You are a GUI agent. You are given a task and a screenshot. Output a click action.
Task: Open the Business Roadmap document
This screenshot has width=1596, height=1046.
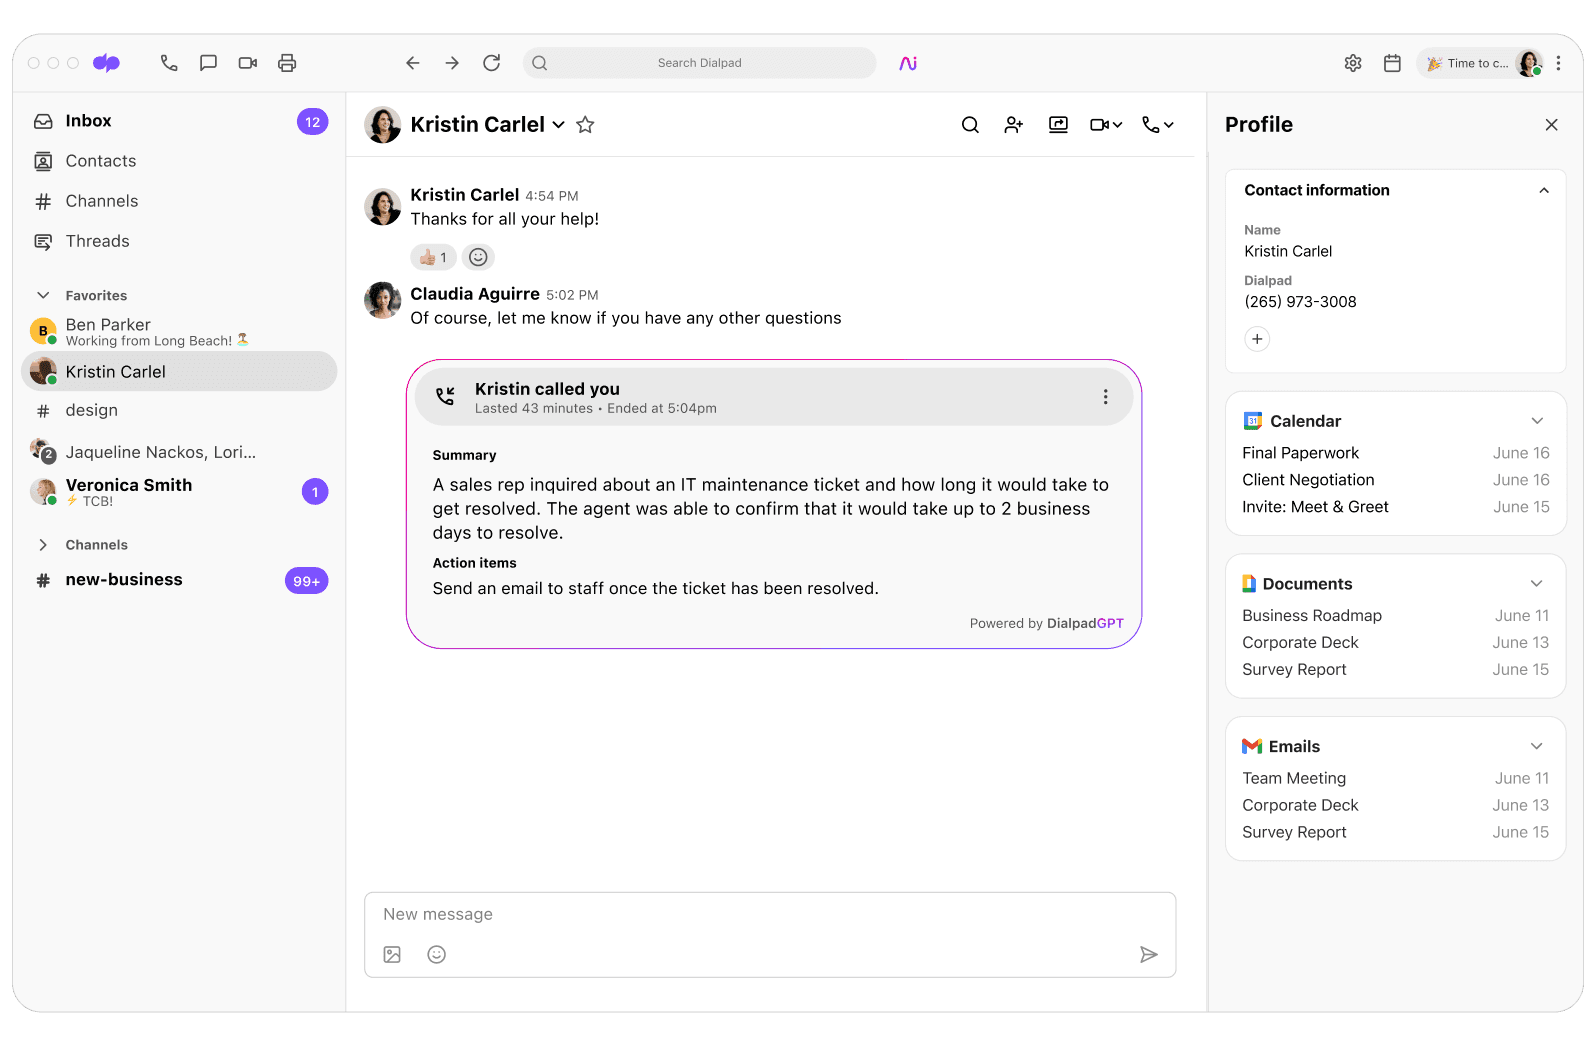point(1311,615)
